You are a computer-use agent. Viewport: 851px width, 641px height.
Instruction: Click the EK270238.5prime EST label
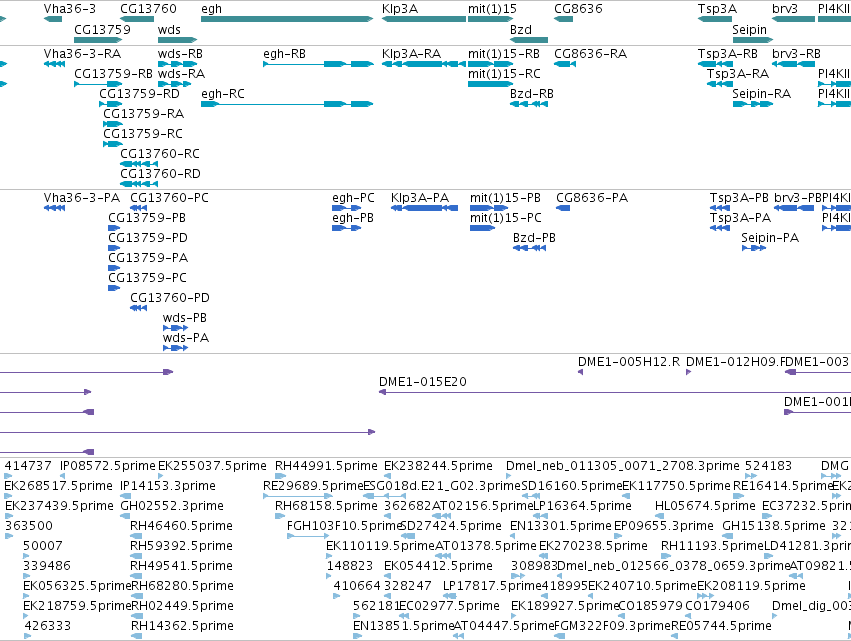[x=593, y=546]
